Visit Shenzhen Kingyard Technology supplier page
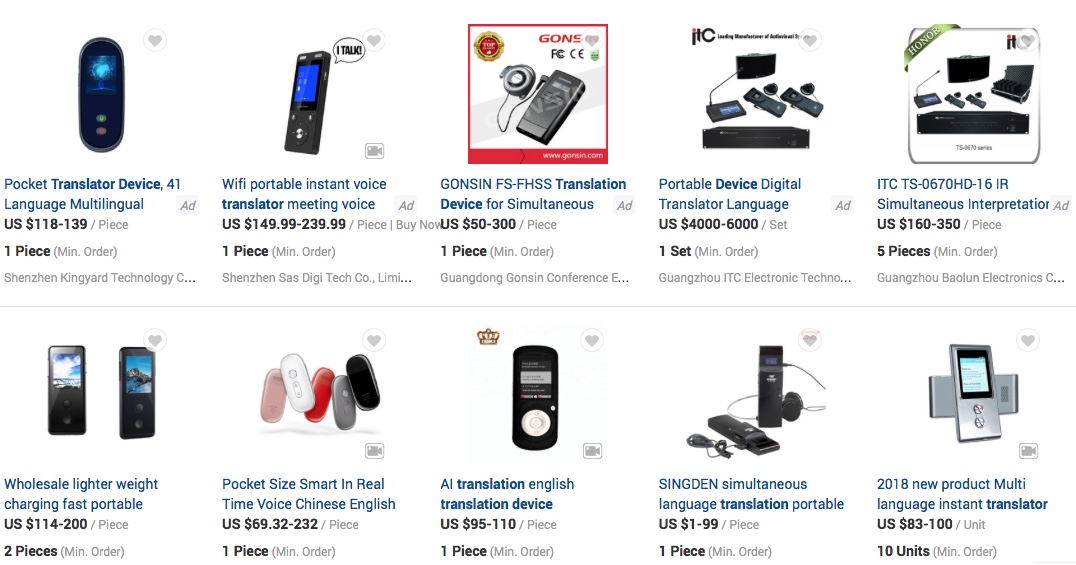Image resolution: width=1076 pixels, height=565 pixels. pos(100,278)
